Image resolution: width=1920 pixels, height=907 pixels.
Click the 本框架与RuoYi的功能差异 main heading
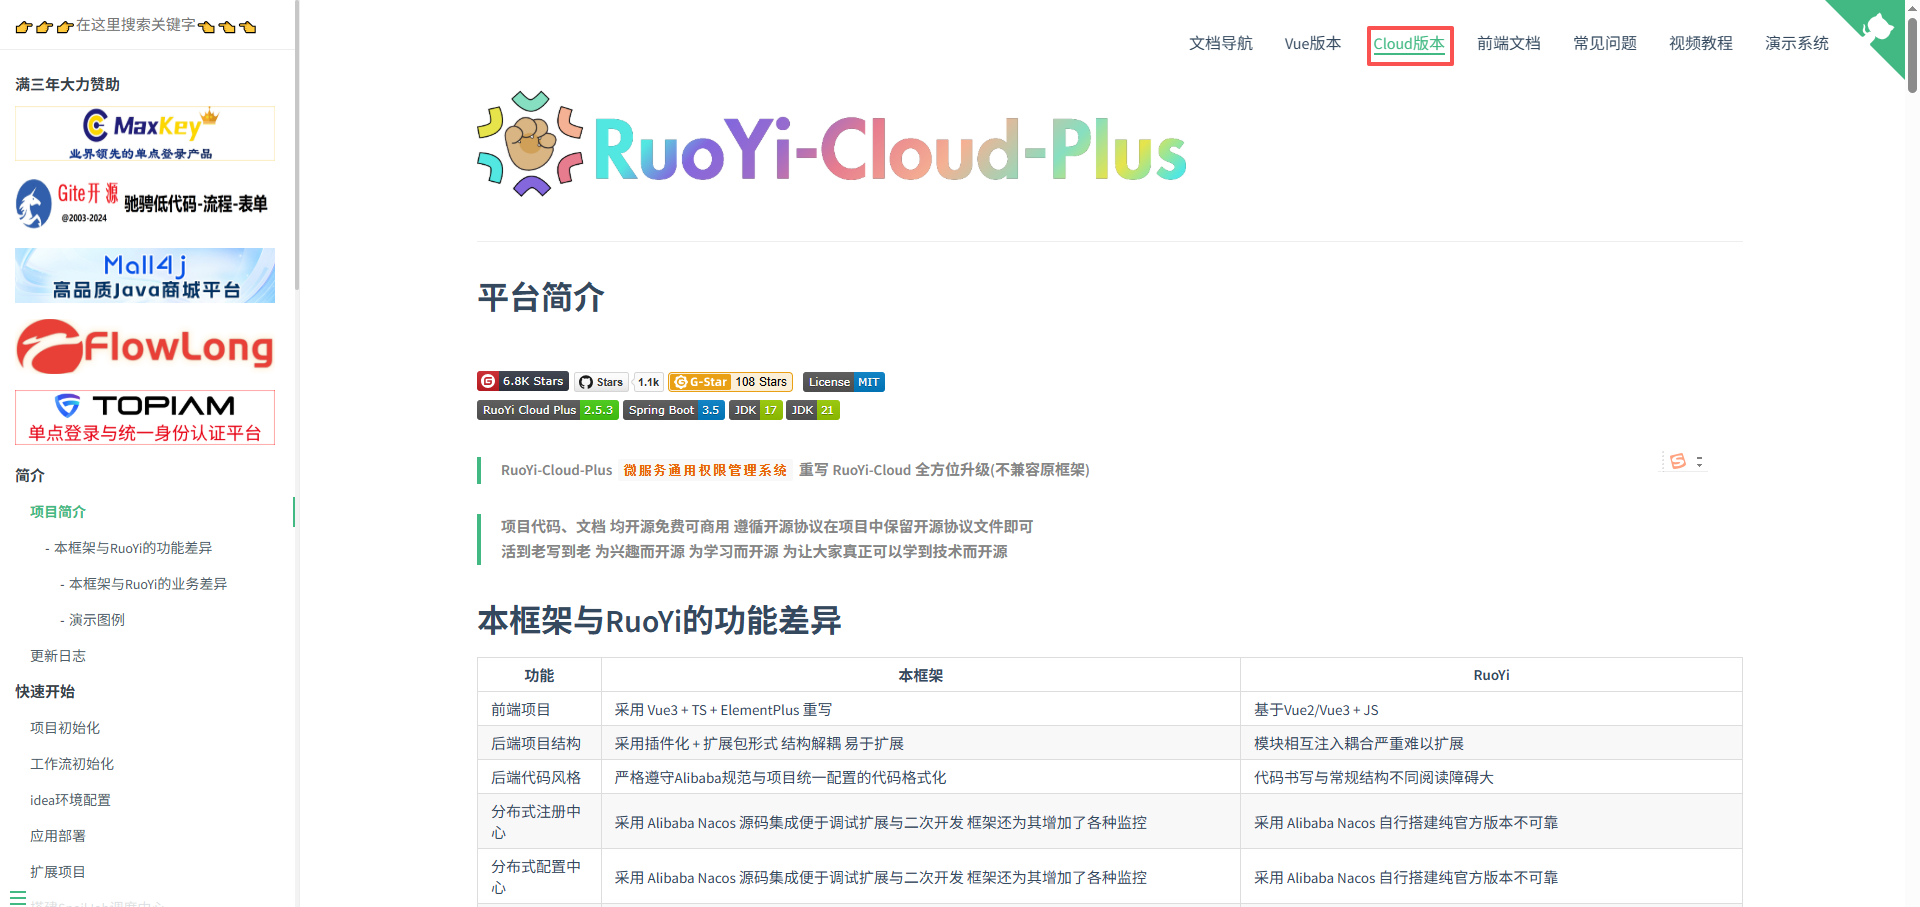click(659, 621)
